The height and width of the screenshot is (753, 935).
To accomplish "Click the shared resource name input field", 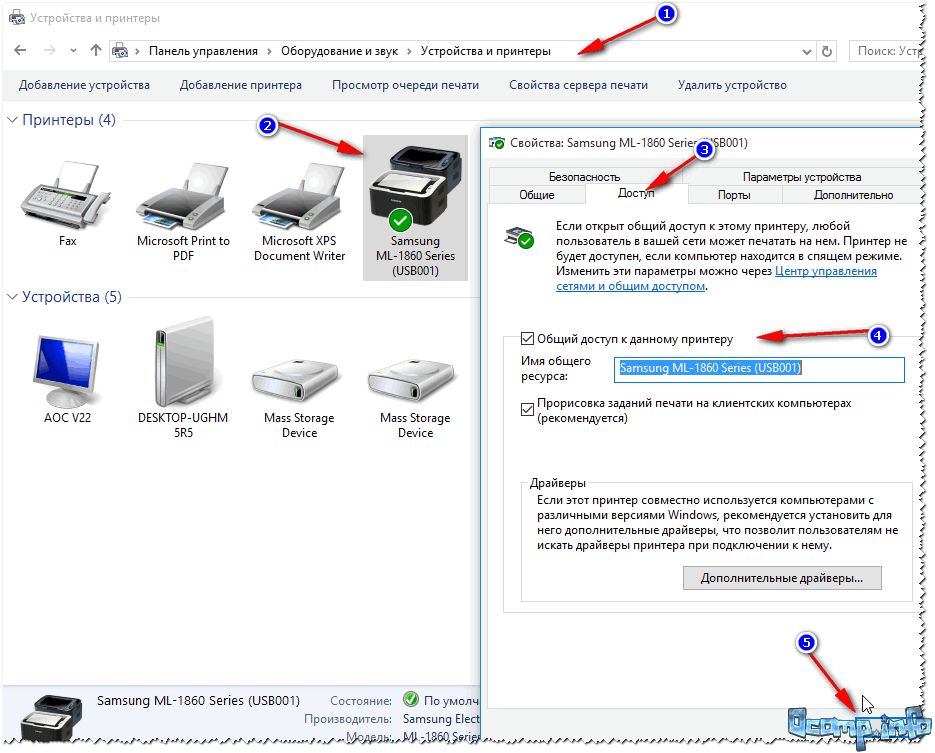I will point(758,368).
